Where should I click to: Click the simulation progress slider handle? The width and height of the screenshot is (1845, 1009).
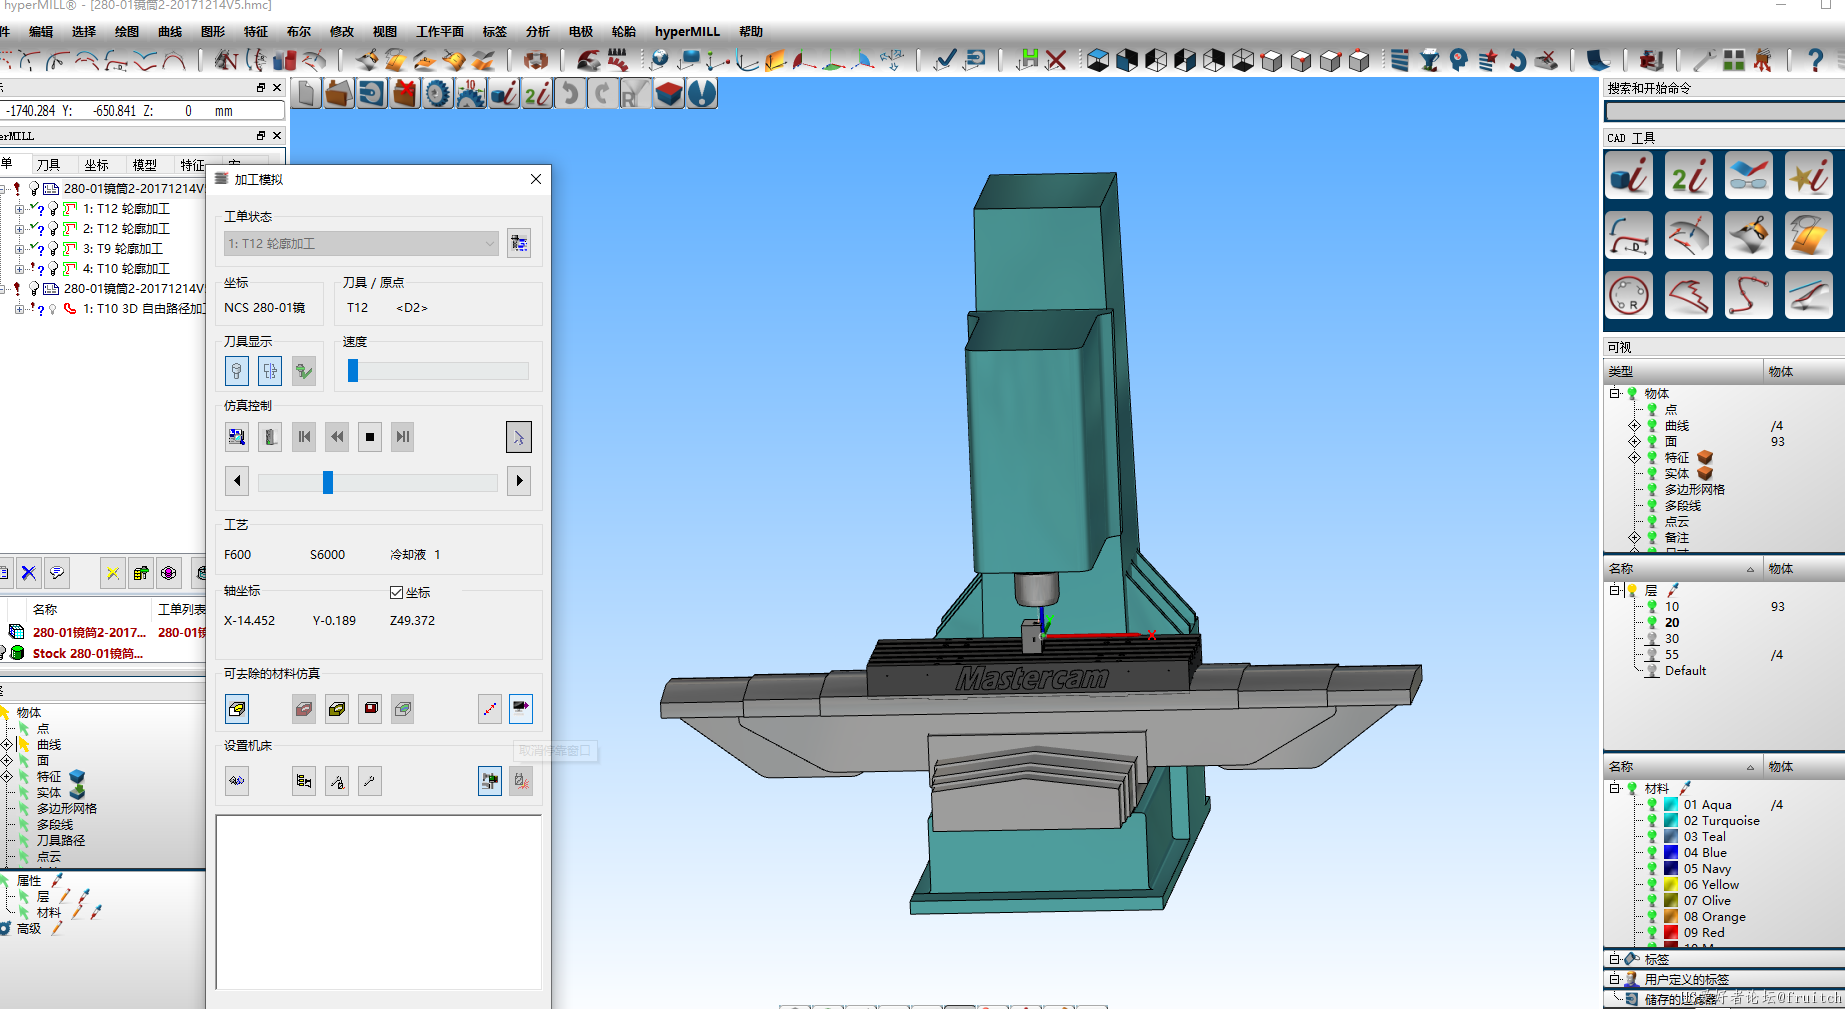tap(328, 483)
